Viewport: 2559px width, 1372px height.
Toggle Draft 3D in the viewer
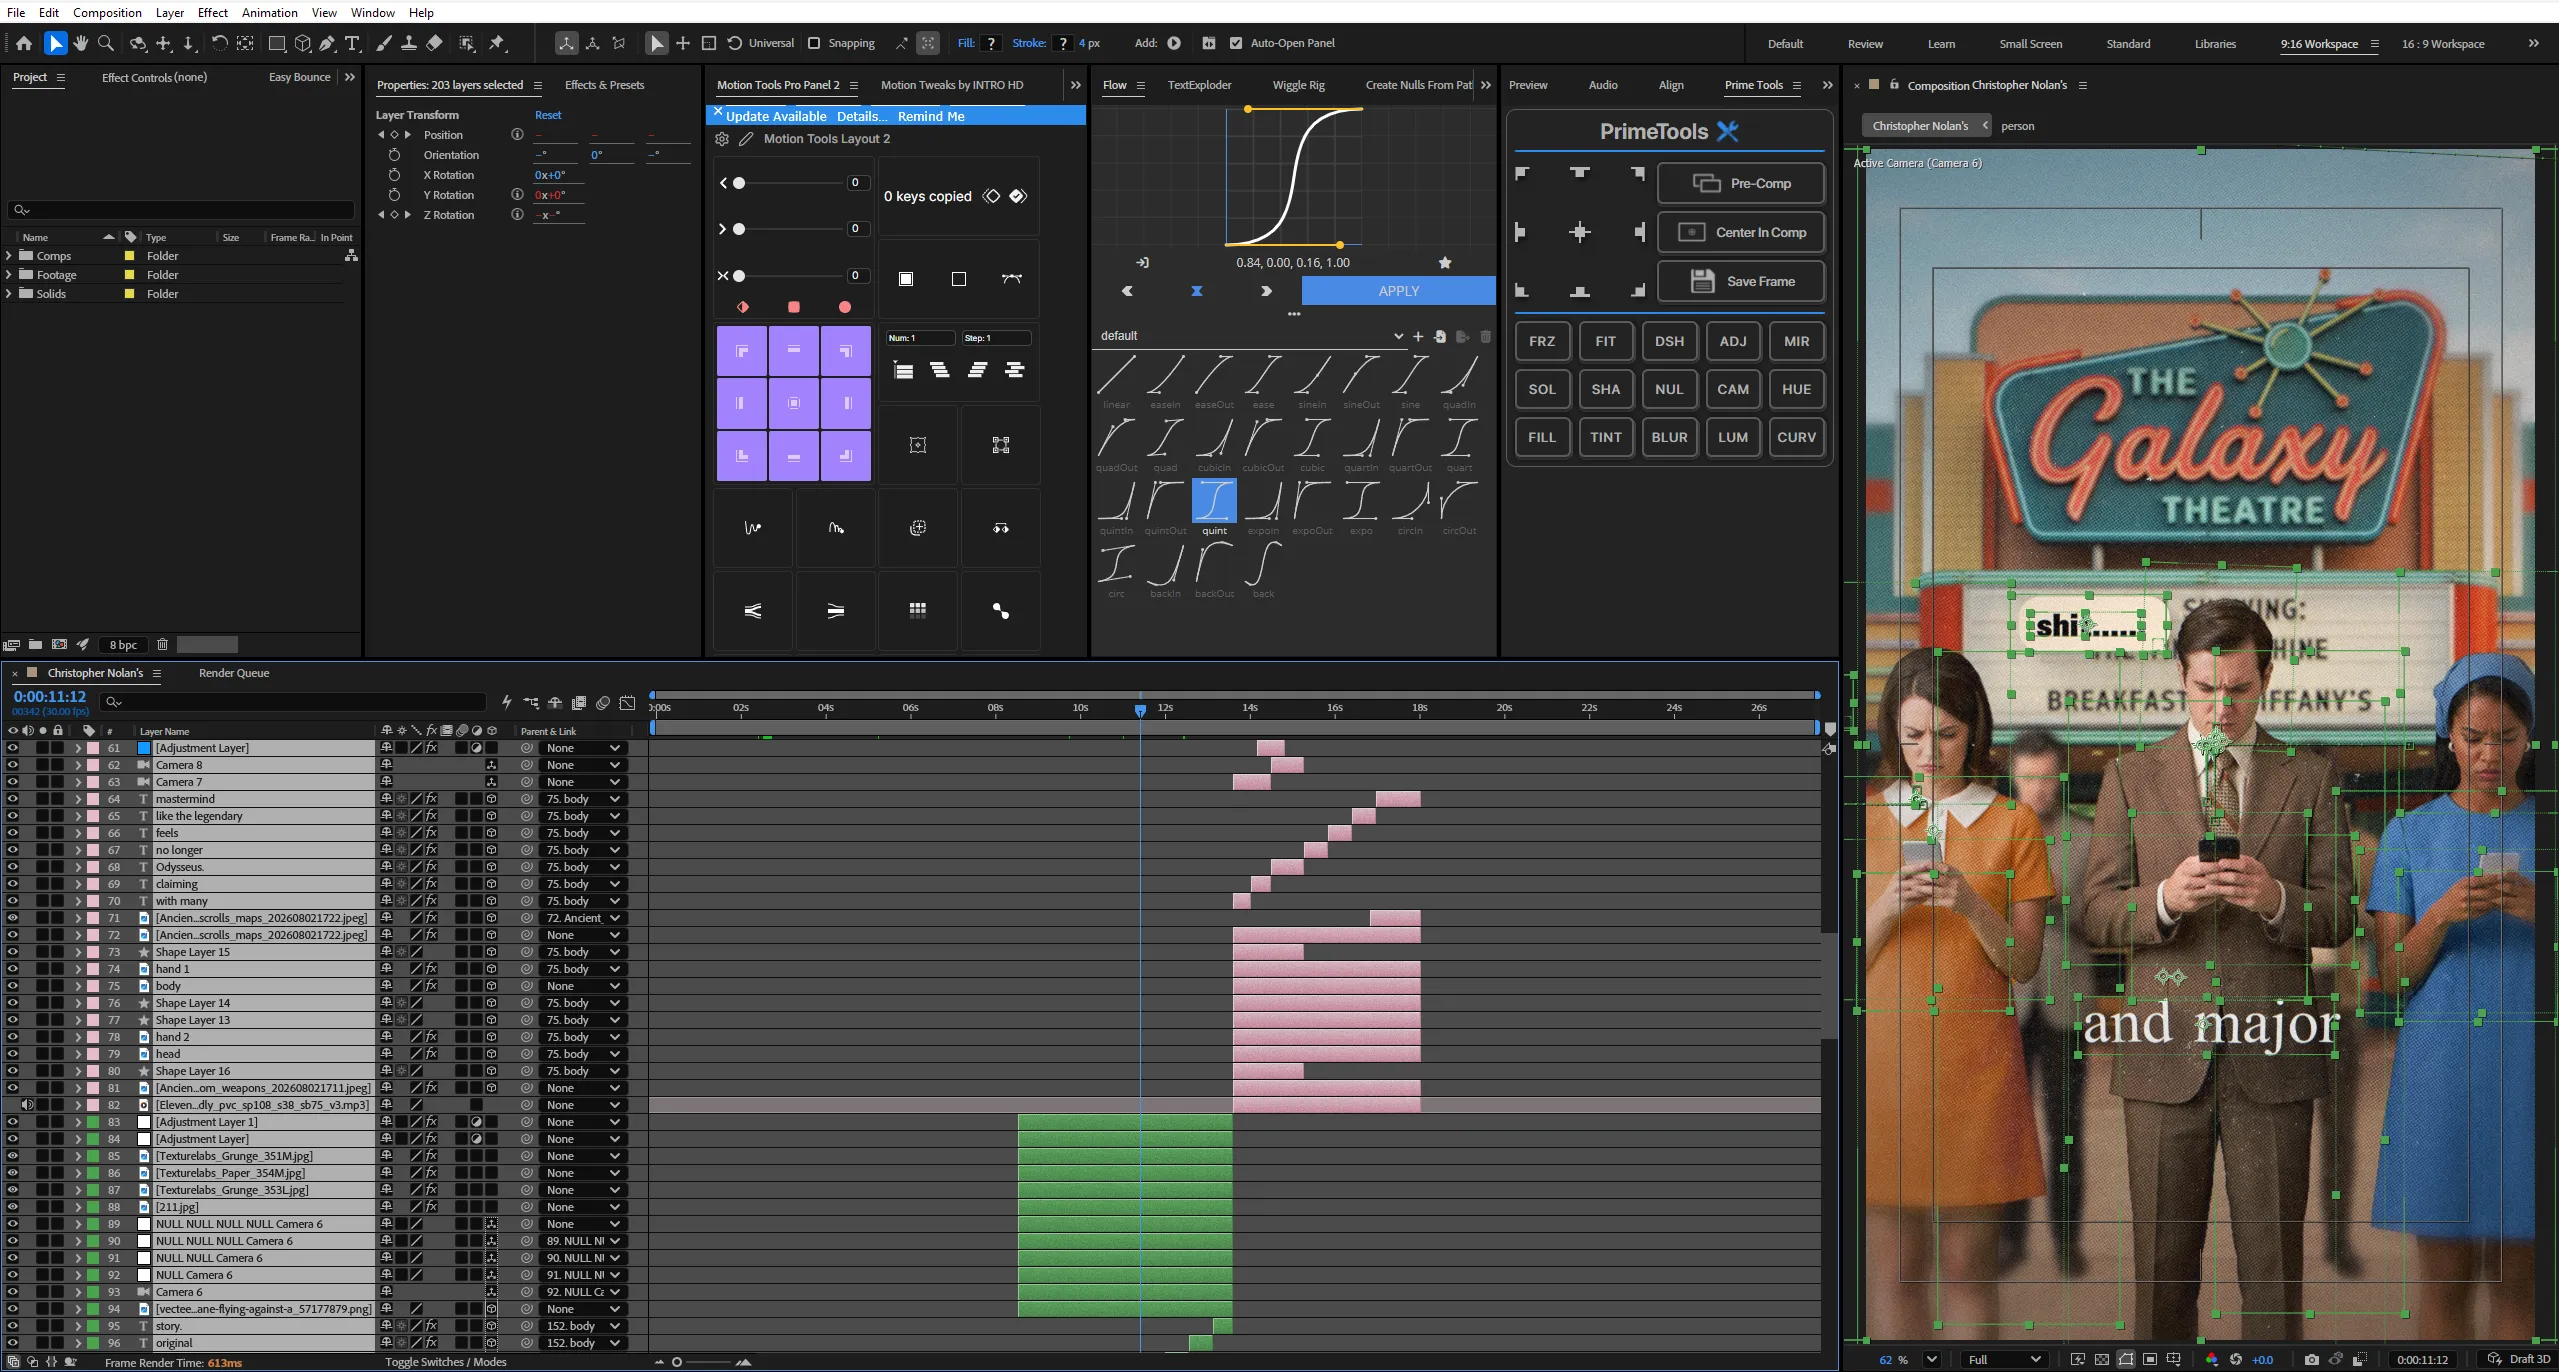[2519, 1360]
